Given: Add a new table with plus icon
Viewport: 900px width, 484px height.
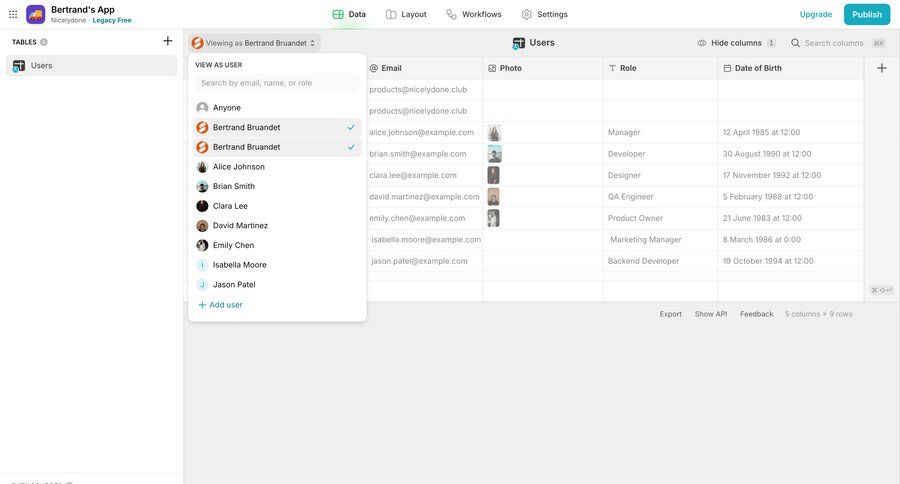Looking at the screenshot, I should 168,41.
